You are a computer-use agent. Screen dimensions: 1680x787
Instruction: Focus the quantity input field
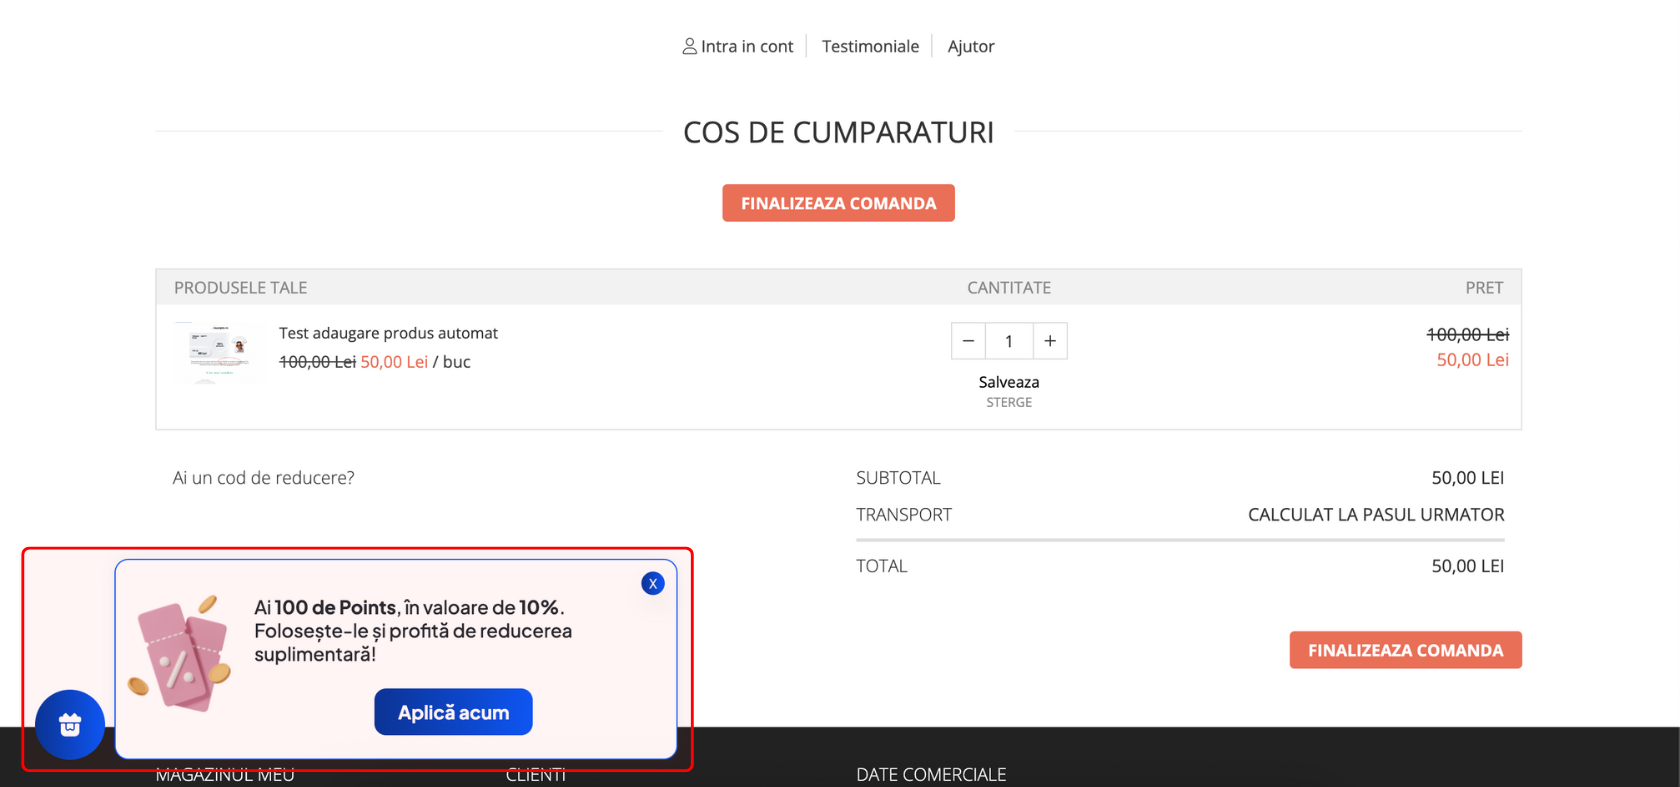(x=1009, y=341)
